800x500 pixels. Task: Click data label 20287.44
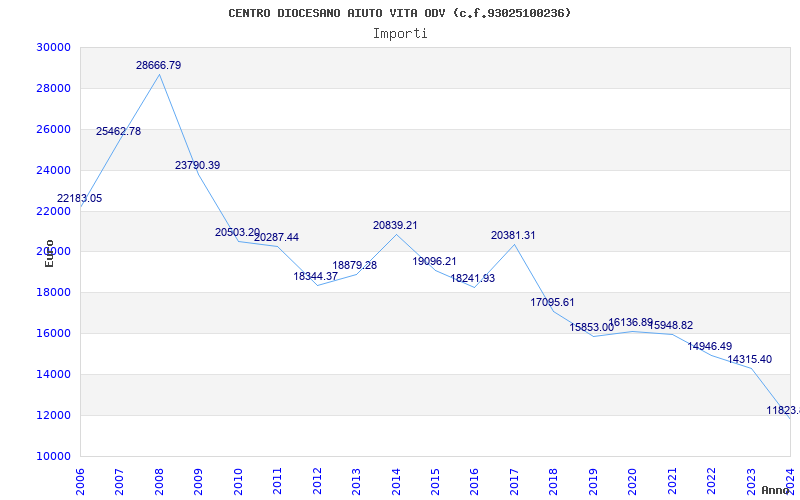pos(277,237)
